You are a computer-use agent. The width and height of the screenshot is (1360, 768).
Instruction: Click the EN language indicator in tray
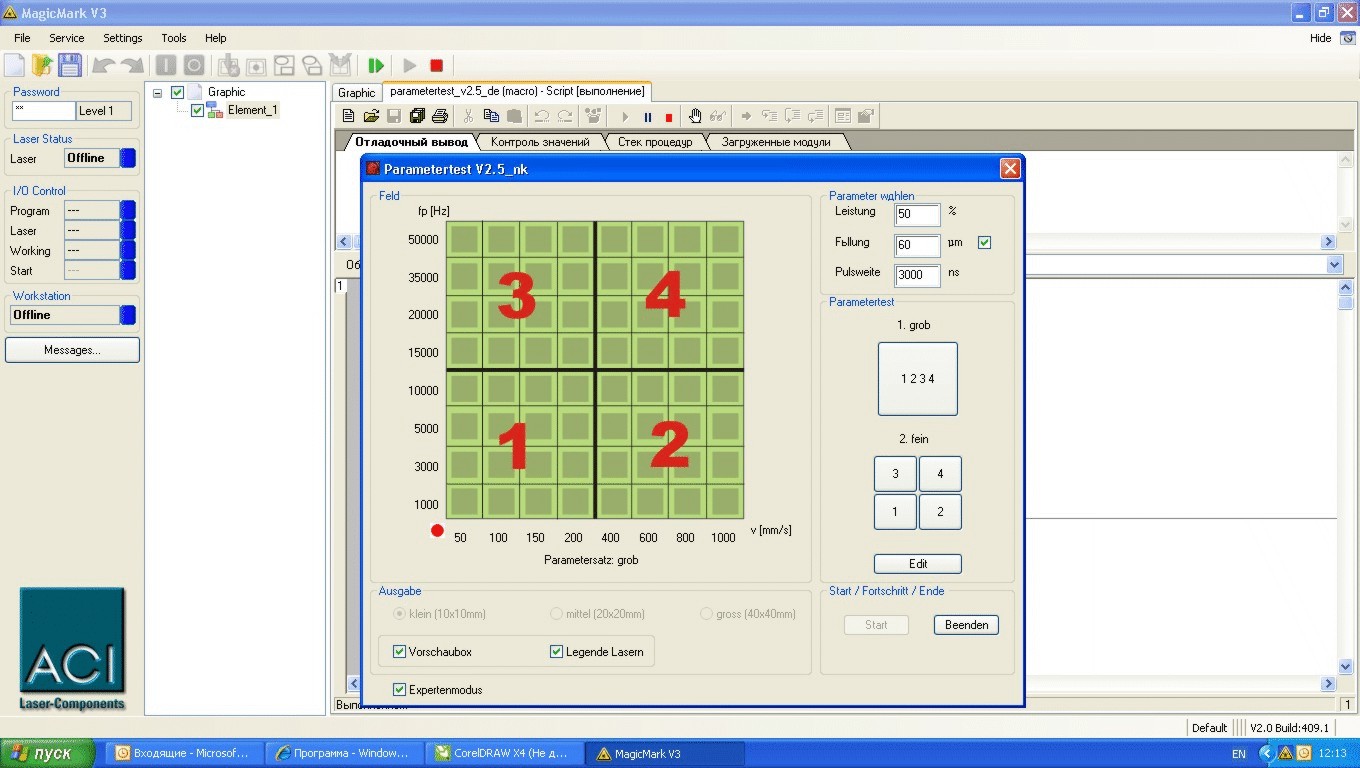pos(1239,753)
